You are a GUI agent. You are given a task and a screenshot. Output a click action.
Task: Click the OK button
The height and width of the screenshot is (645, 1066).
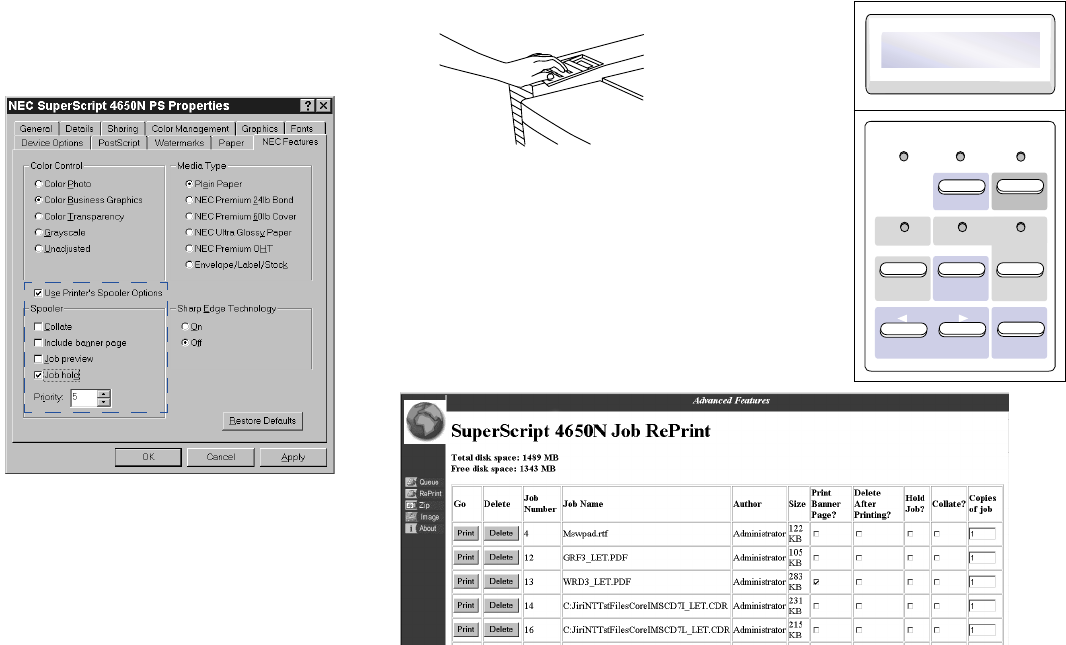pos(148,457)
